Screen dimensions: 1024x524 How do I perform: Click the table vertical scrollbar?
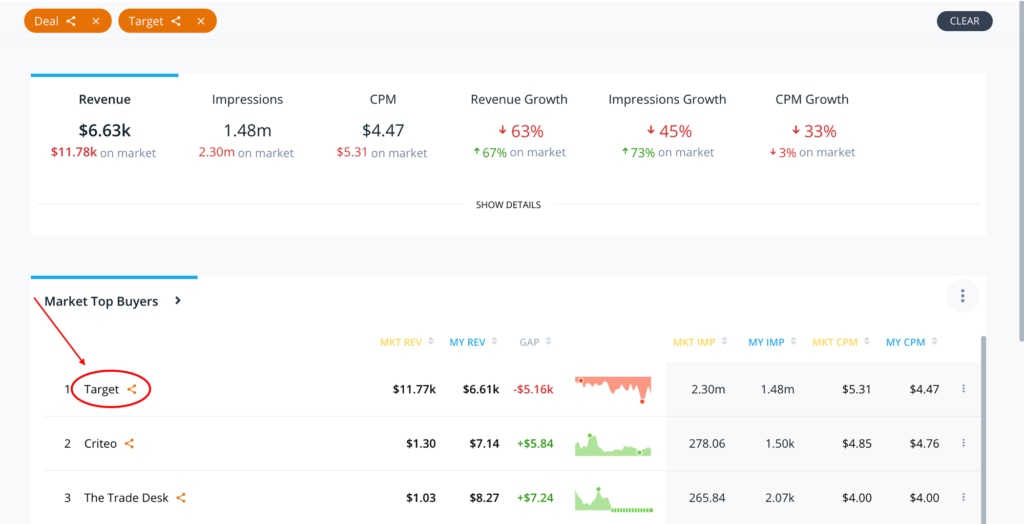(x=985, y=429)
